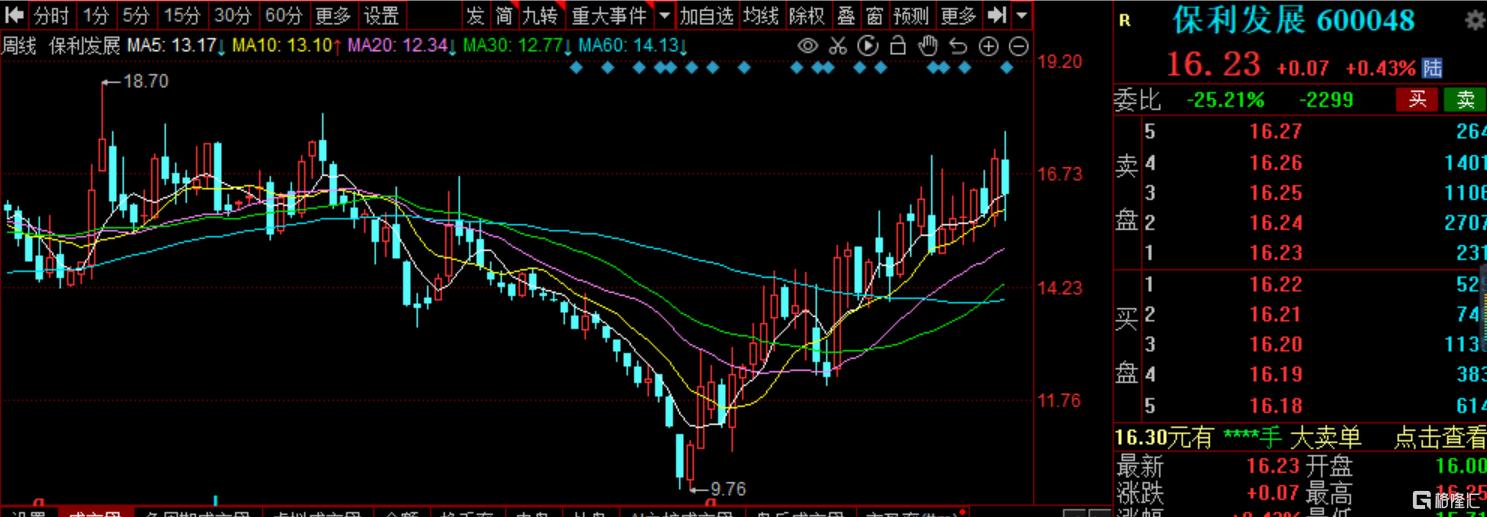Open the quote panel settings gear
This screenshot has height=517, width=1487.
pyautogui.click(x=1473, y=22)
